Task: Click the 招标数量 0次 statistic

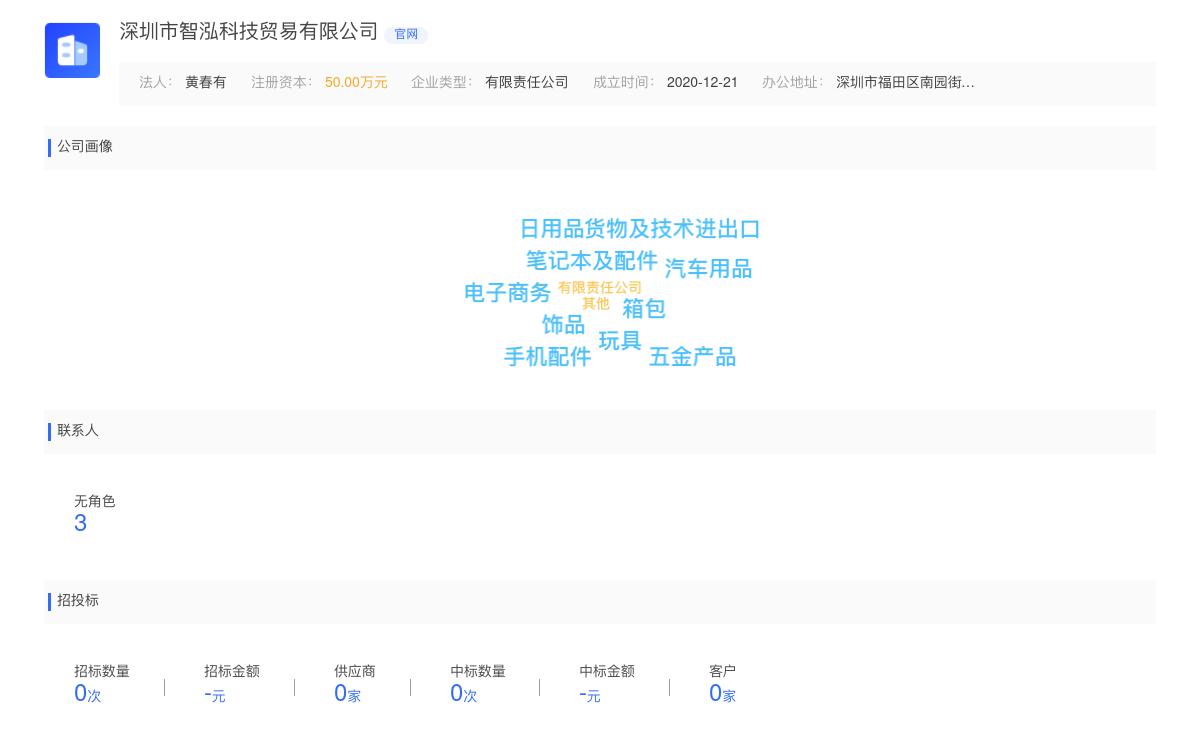Action: [87, 692]
